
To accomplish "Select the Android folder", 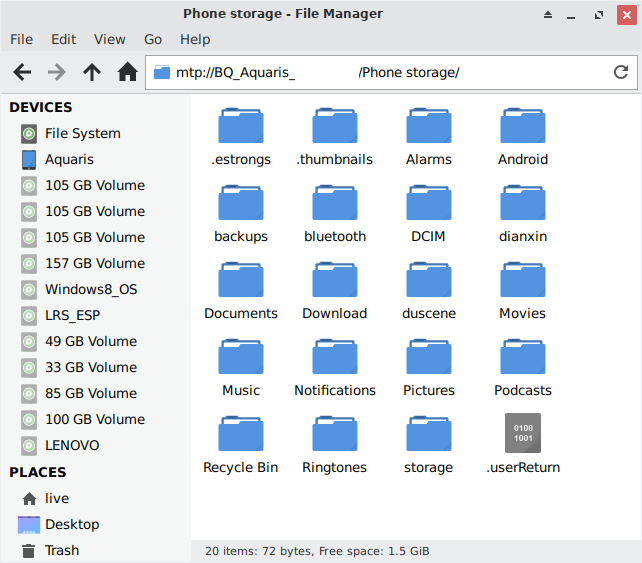I will tap(523, 127).
